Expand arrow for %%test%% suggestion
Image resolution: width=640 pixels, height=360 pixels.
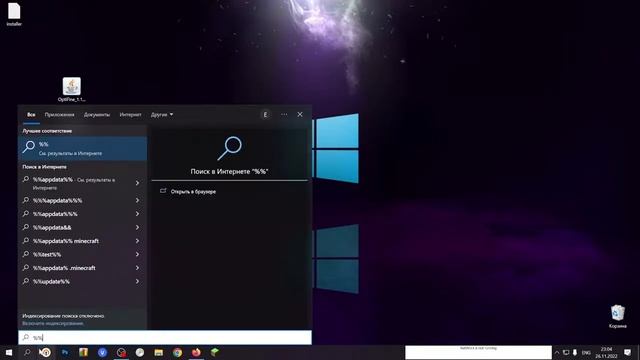click(x=138, y=254)
